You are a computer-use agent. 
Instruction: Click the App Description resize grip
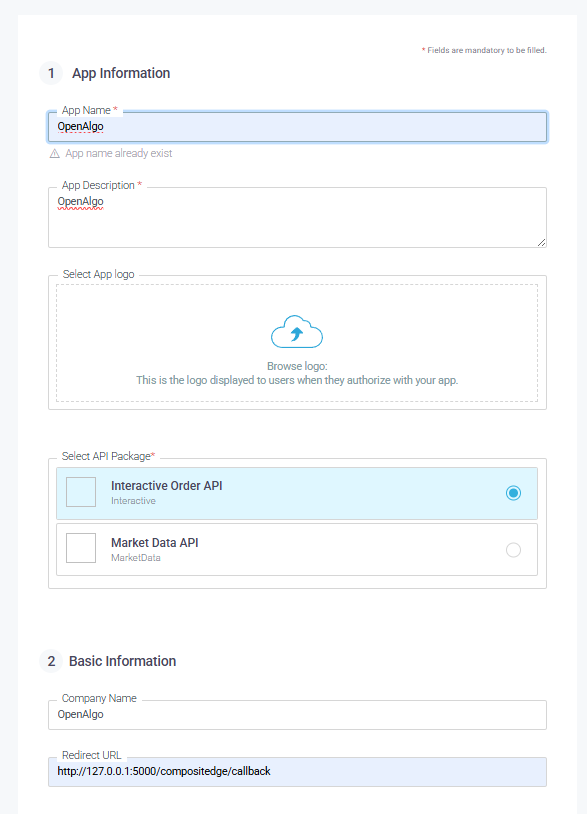(x=541, y=242)
